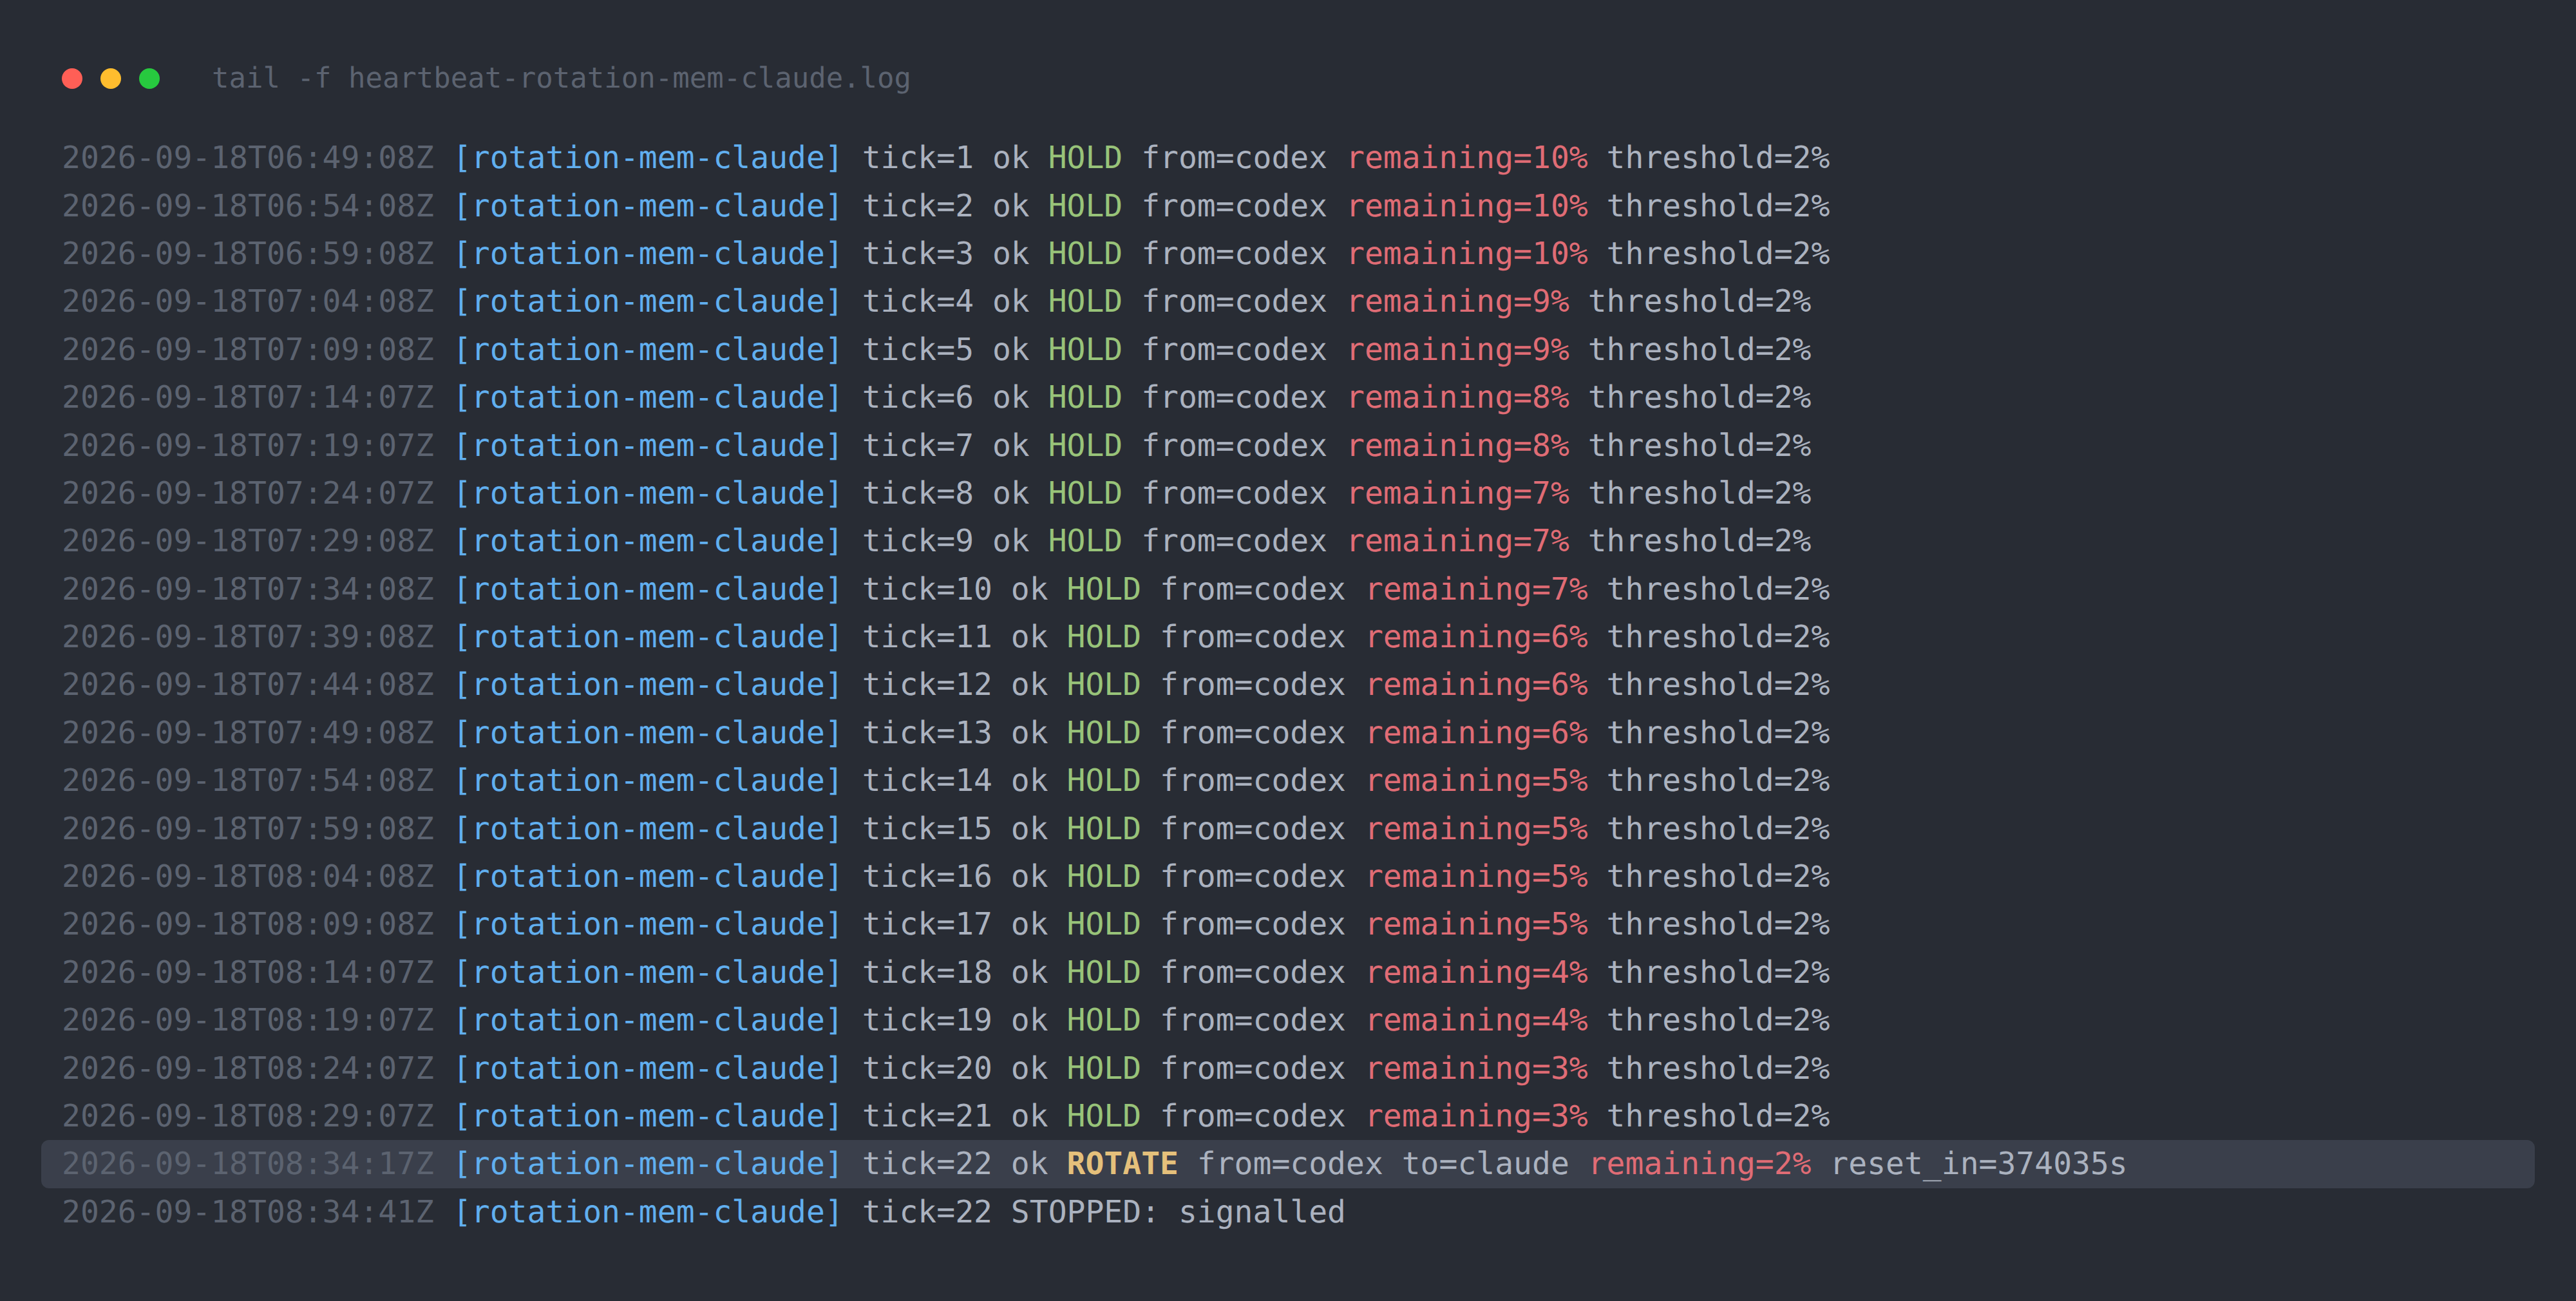Select timestamp 2026-09-18T08:04:08Z
The image size is (2576, 1301).
[x=248, y=877]
